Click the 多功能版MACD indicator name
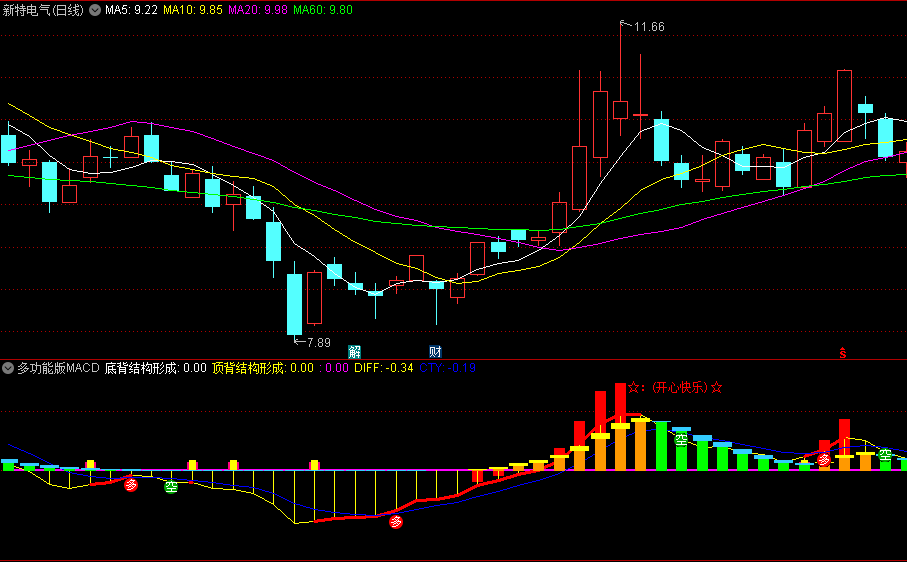The image size is (907, 562). coord(58,368)
